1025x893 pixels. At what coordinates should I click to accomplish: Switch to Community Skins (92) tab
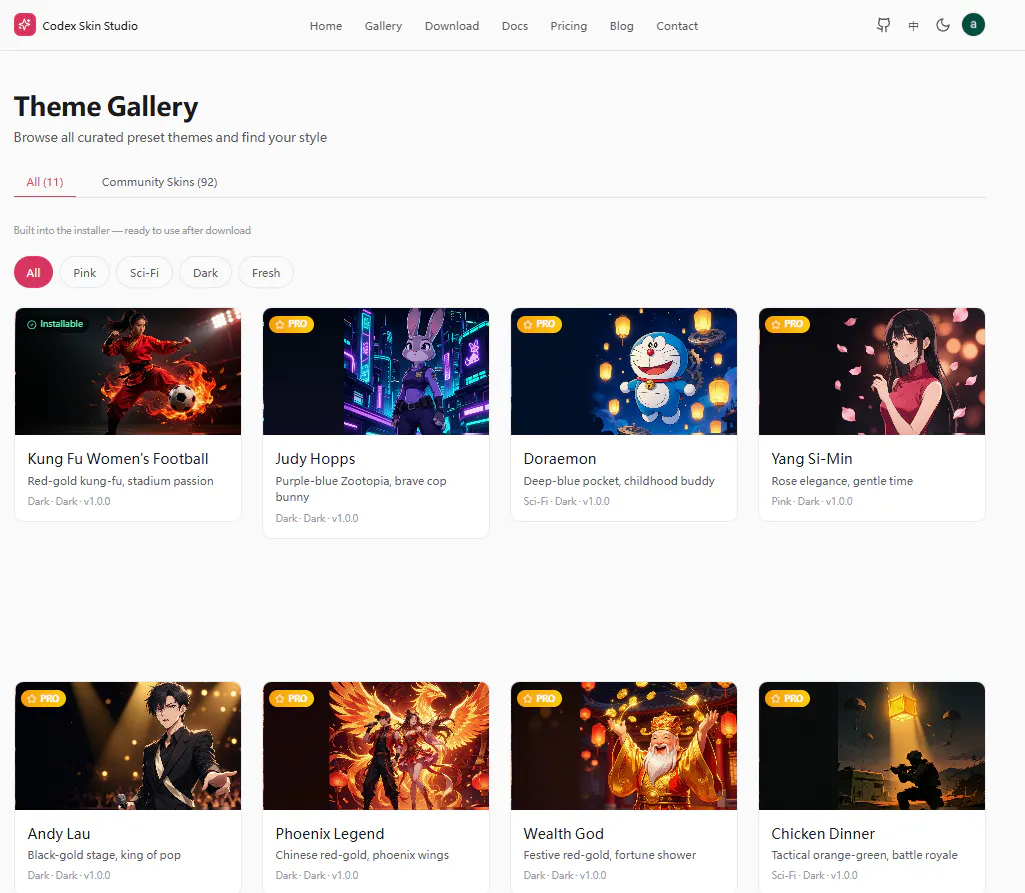[x=160, y=182]
